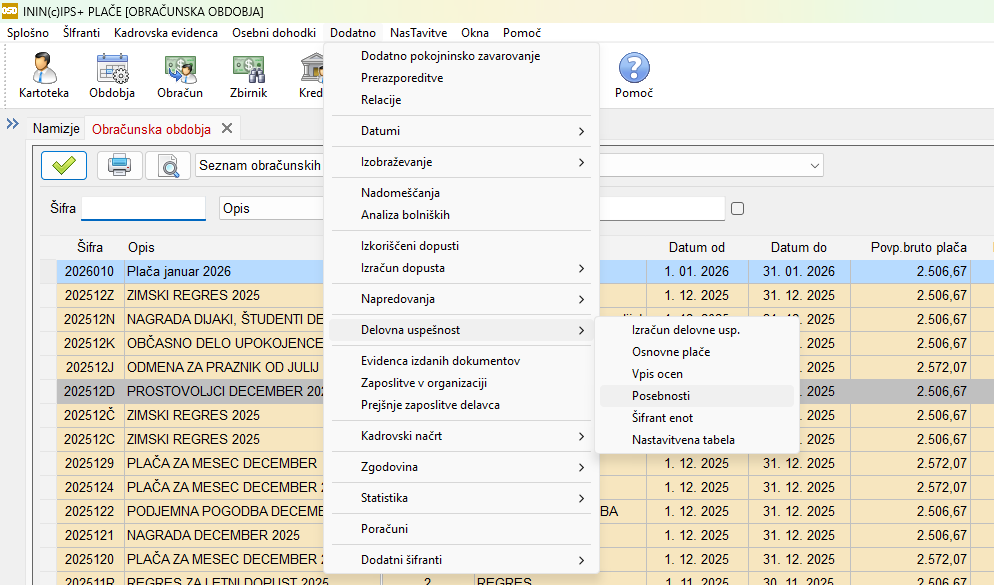Expand the side panel double-chevron
994x585 pixels.
coord(13,124)
